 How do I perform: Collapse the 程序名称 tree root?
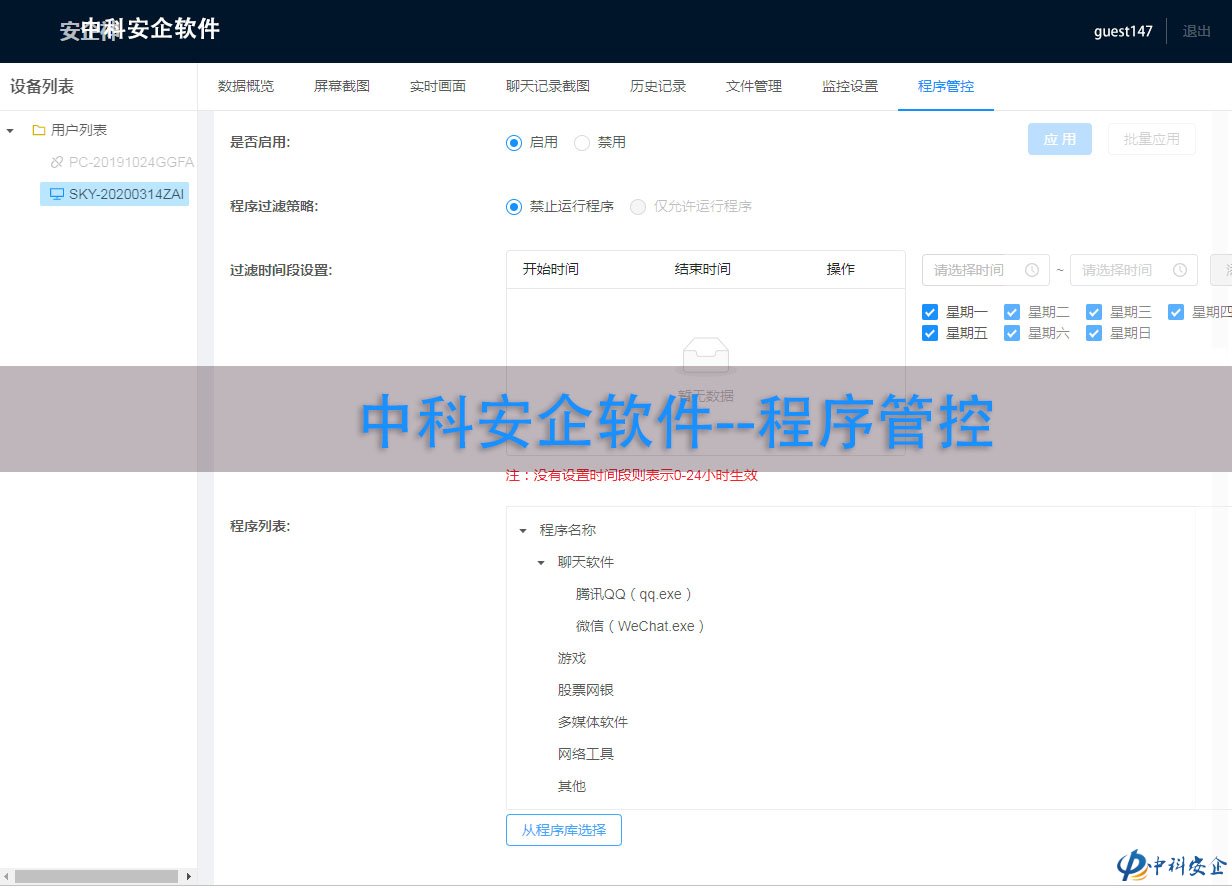pyautogui.click(x=523, y=531)
